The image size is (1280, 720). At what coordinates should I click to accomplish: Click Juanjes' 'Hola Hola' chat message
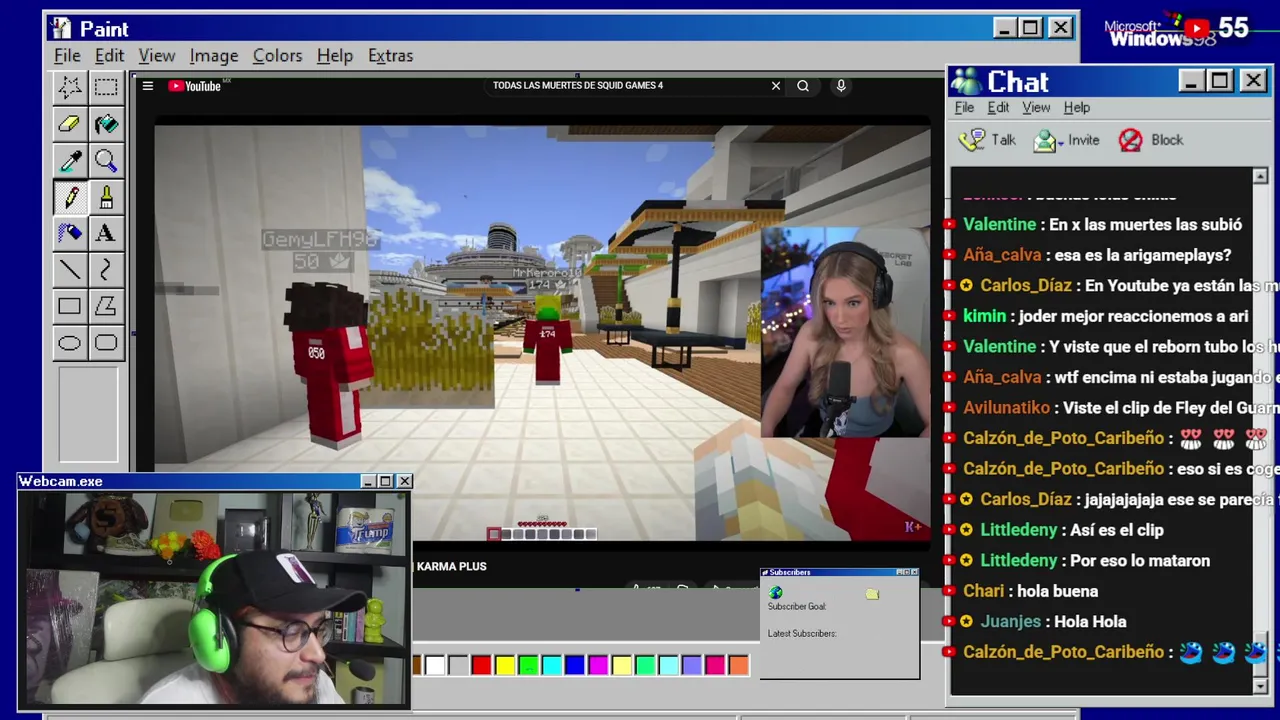[x=1053, y=622]
